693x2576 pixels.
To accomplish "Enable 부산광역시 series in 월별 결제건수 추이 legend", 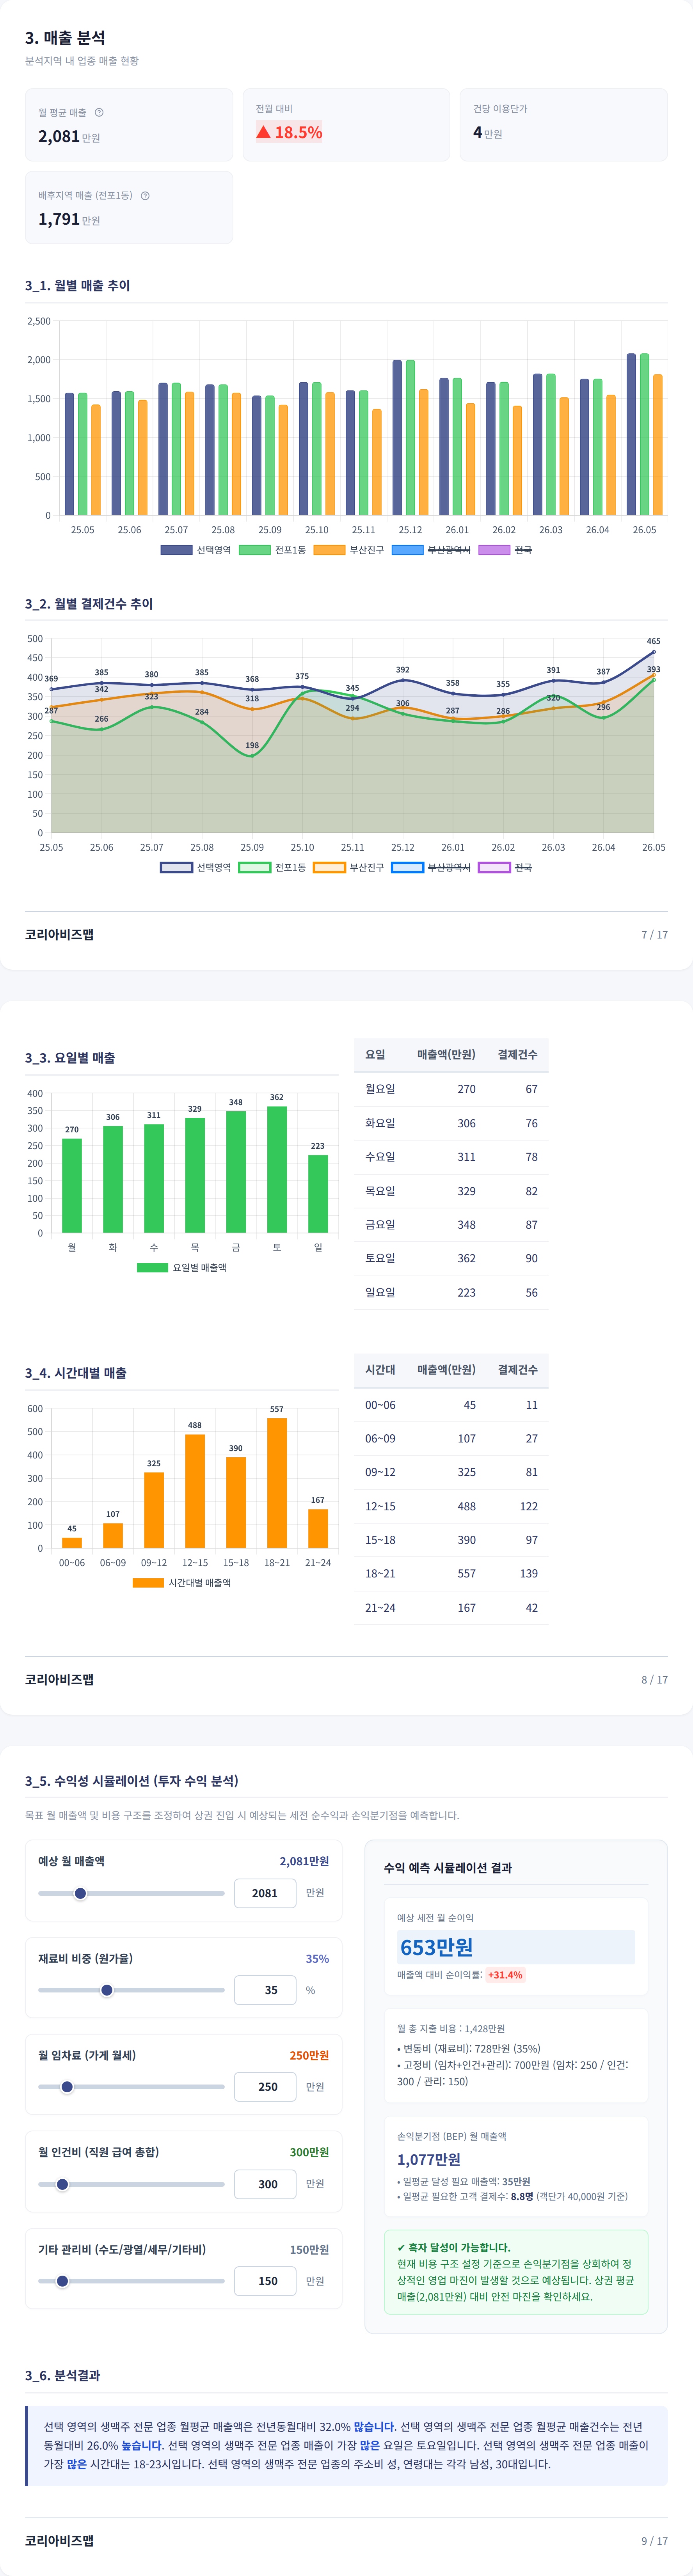I will (x=431, y=867).
